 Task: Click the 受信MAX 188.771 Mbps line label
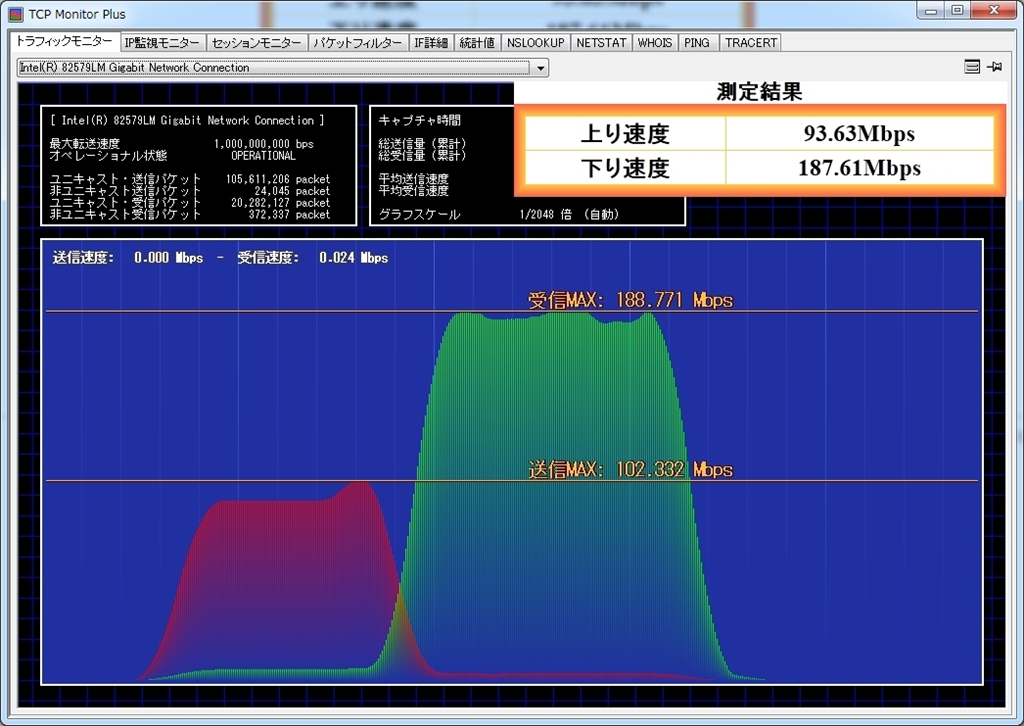click(630, 300)
